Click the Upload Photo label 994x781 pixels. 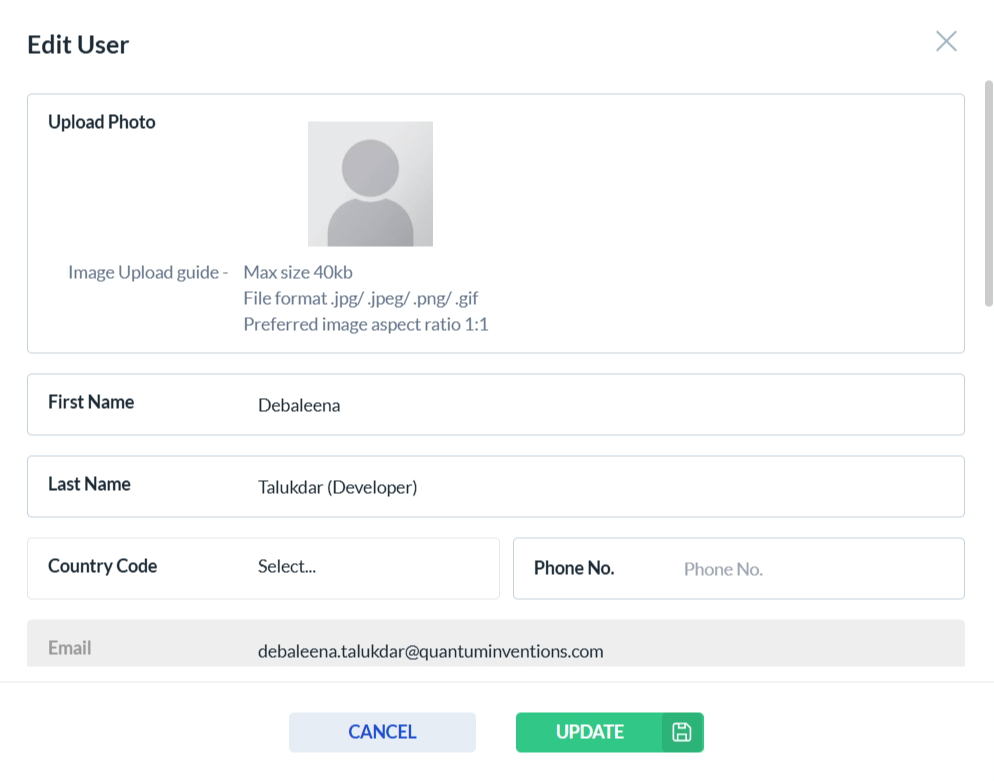102,122
